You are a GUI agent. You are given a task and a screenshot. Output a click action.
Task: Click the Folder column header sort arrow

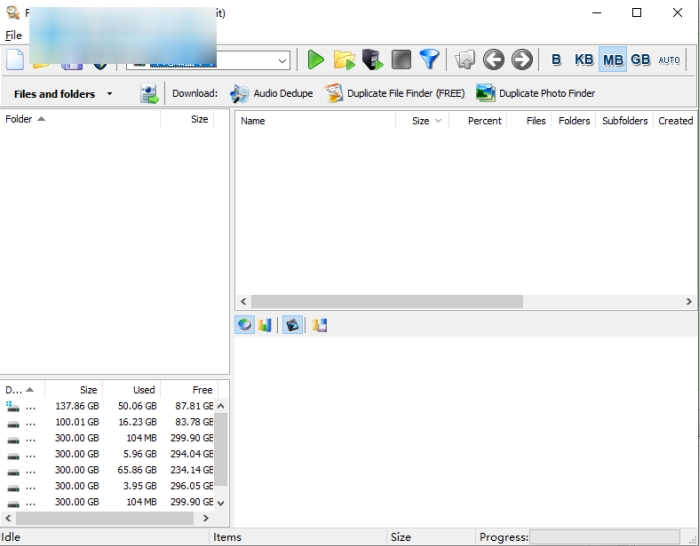[41, 119]
